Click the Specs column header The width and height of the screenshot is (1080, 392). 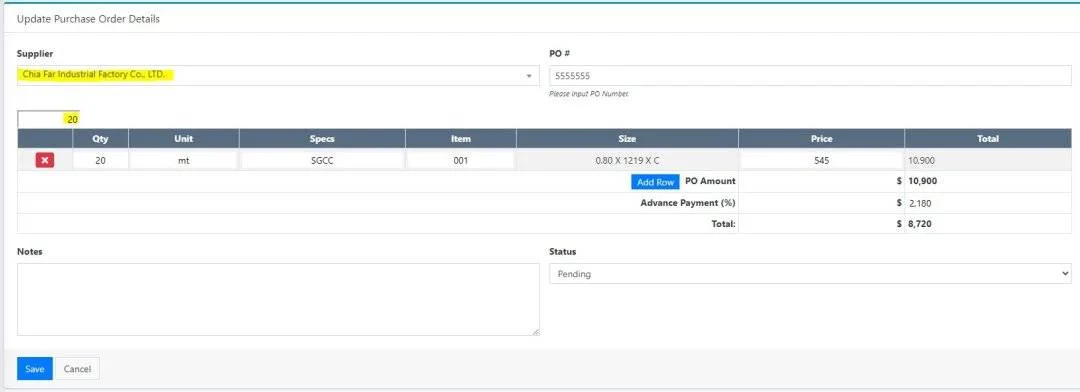[322, 138]
